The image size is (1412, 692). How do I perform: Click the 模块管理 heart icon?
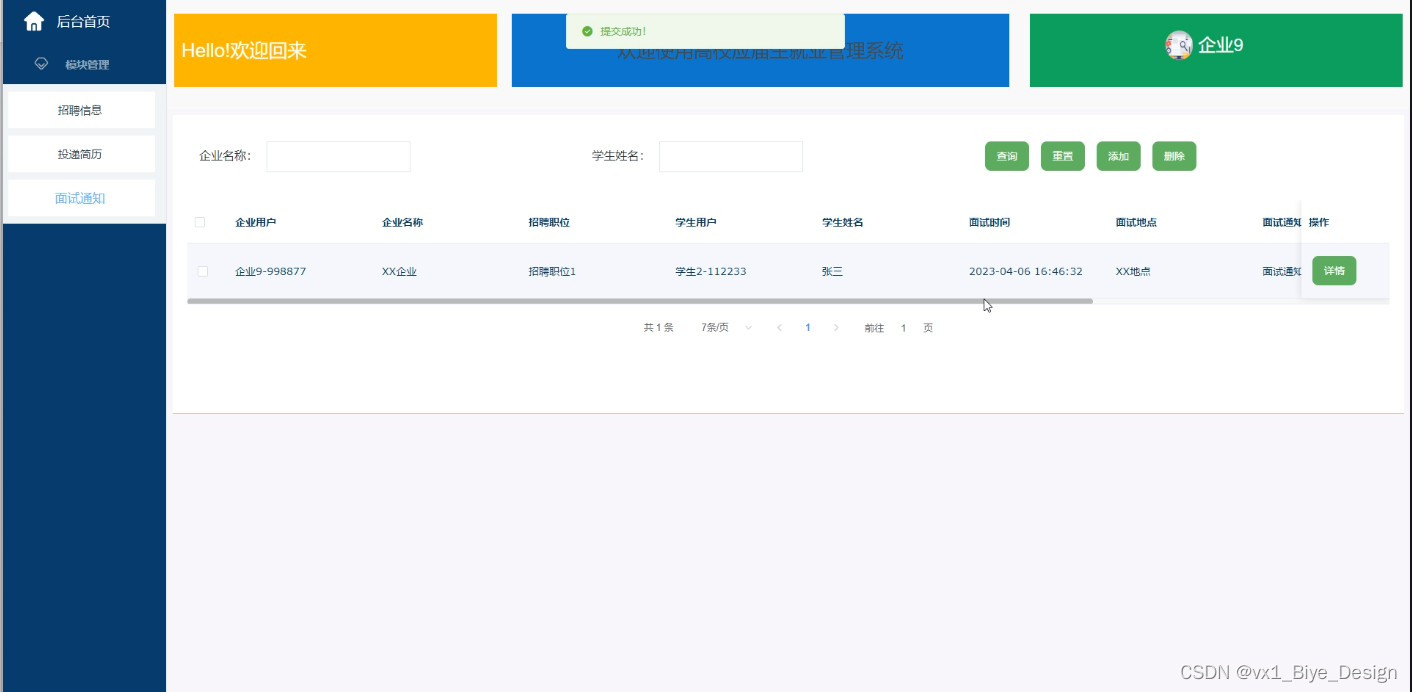pyautogui.click(x=41, y=63)
